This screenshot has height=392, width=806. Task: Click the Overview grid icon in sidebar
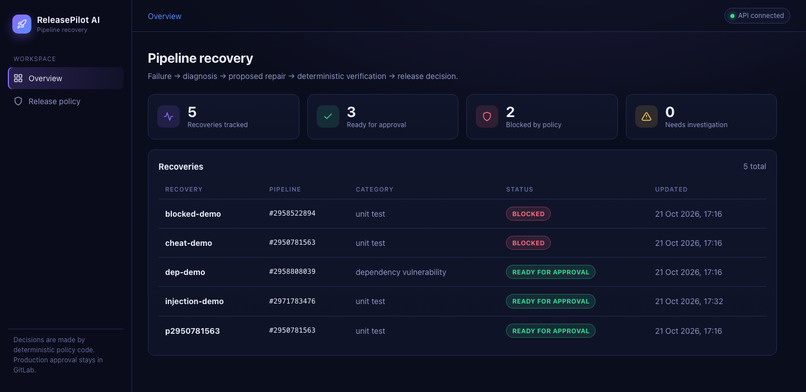pos(19,78)
